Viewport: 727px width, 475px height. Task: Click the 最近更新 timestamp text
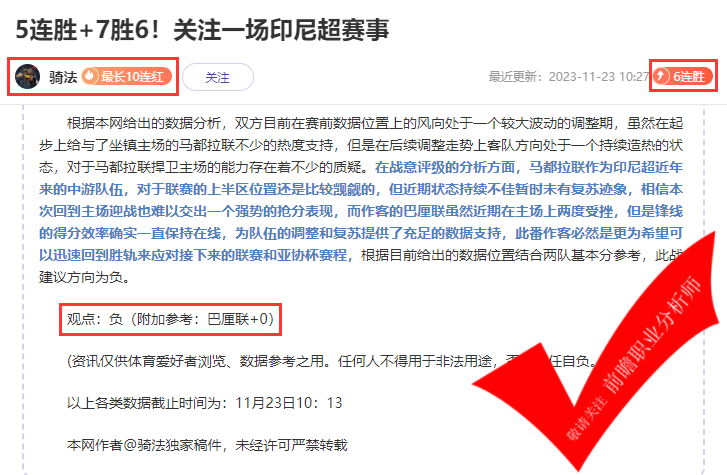[569, 77]
